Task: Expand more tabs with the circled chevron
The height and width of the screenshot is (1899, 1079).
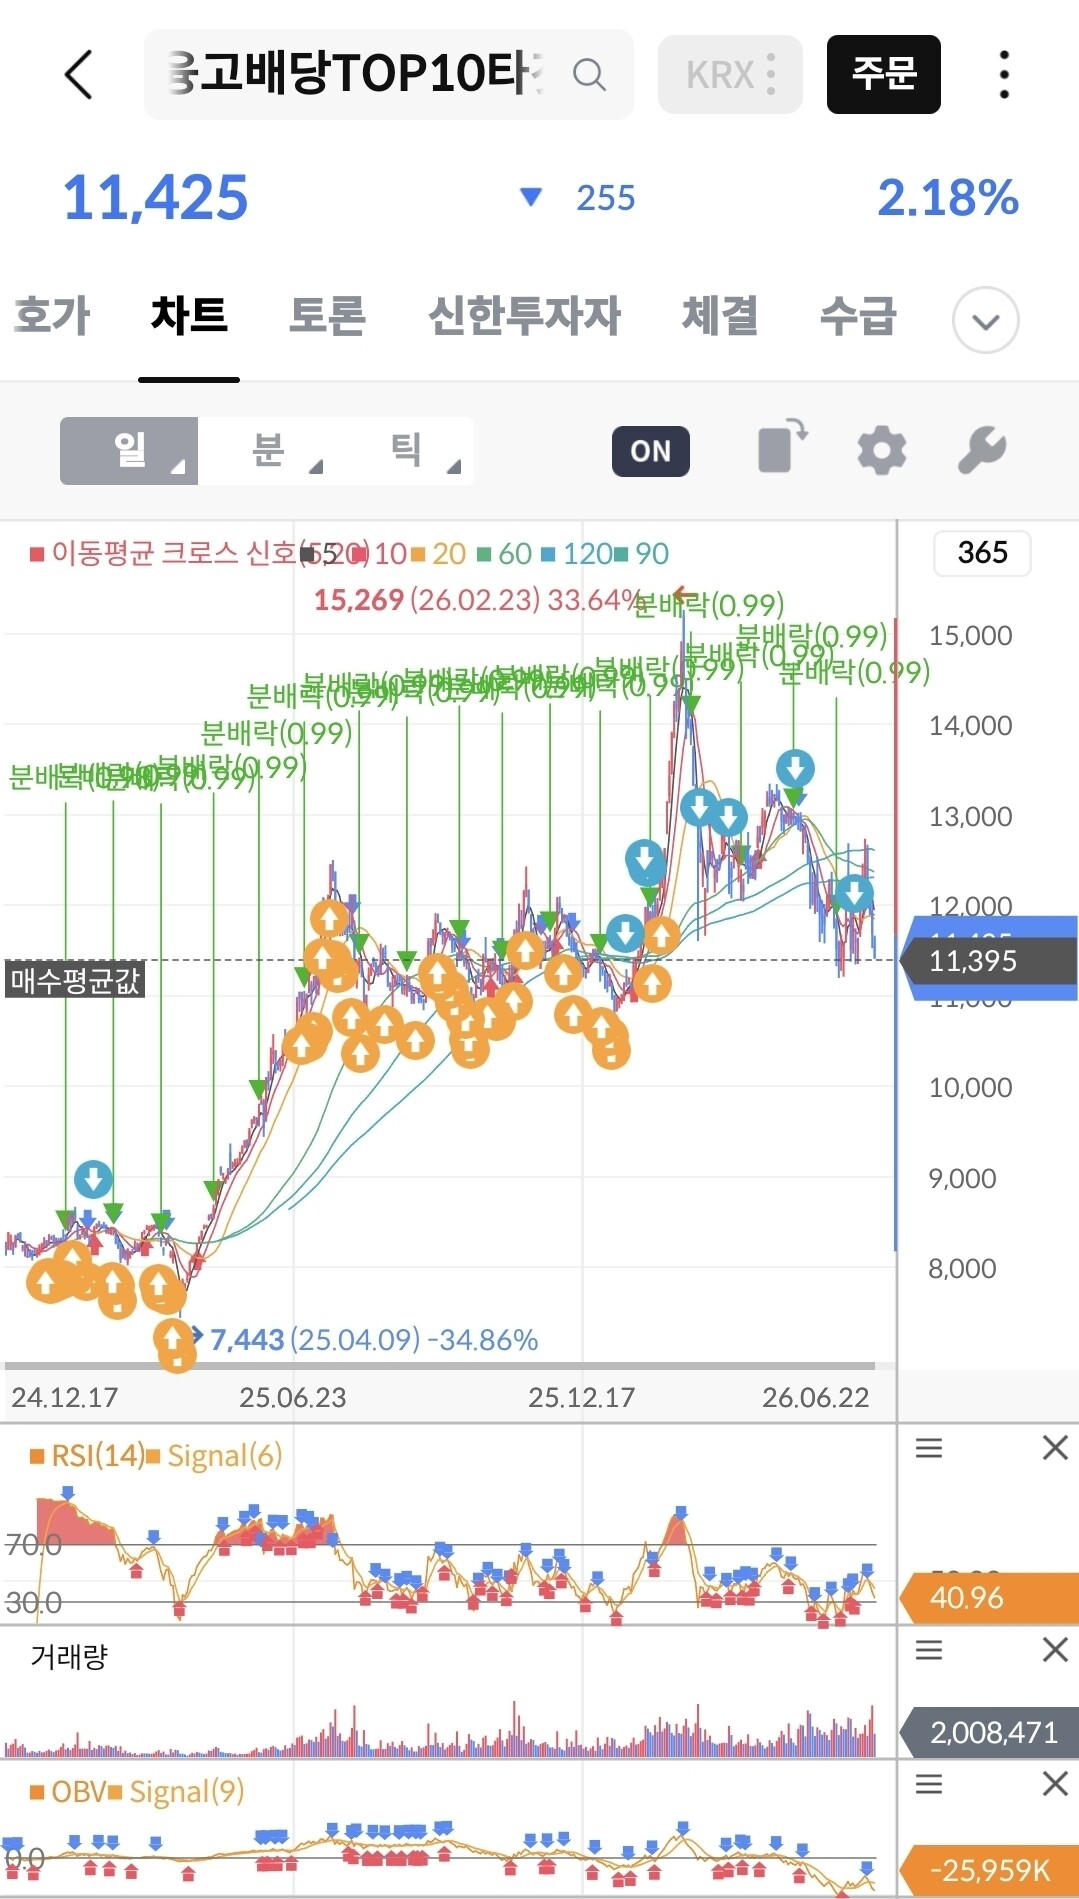Action: [x=986, y=321]
